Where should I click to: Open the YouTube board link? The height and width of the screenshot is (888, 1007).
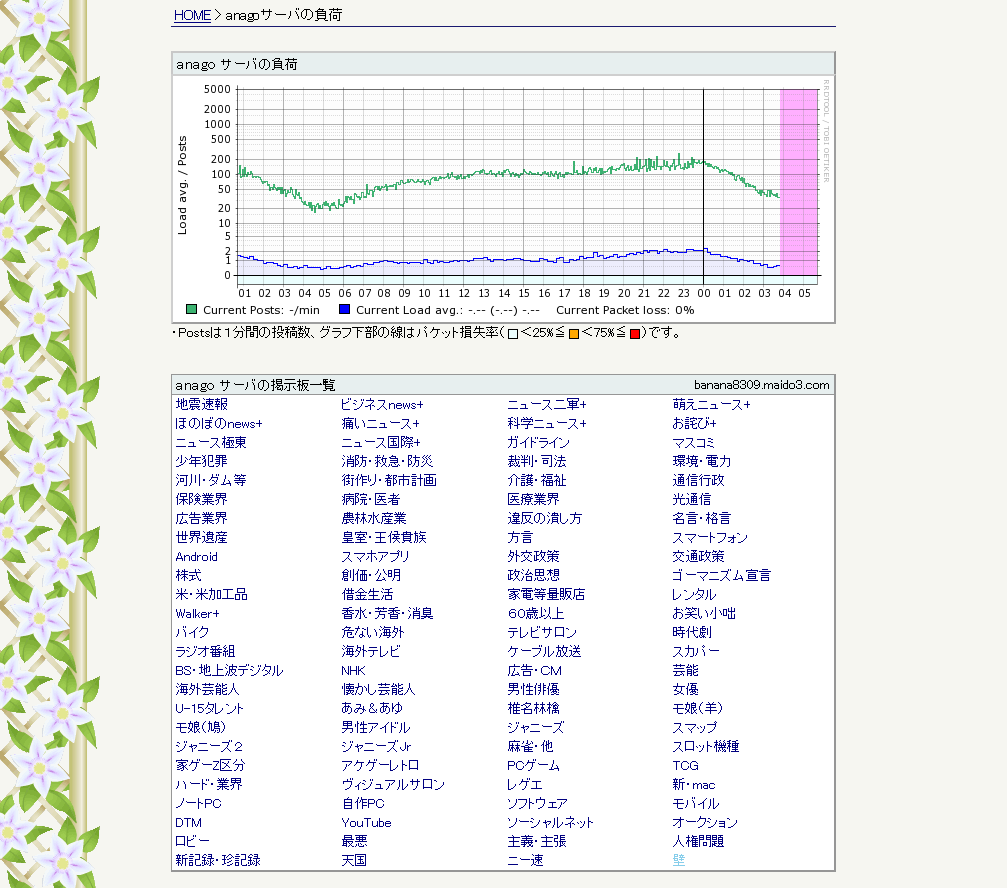pos(366,823)
